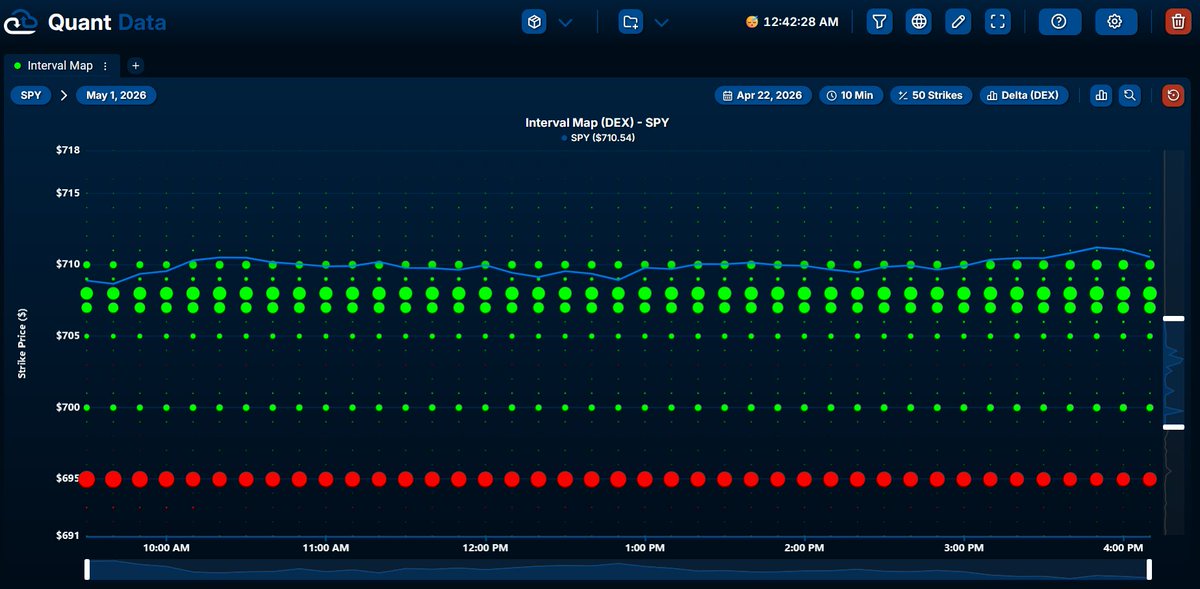This screenshot has width=1200, height=589.
Task: Open the help question mark button
Action: coord(1059,22)
